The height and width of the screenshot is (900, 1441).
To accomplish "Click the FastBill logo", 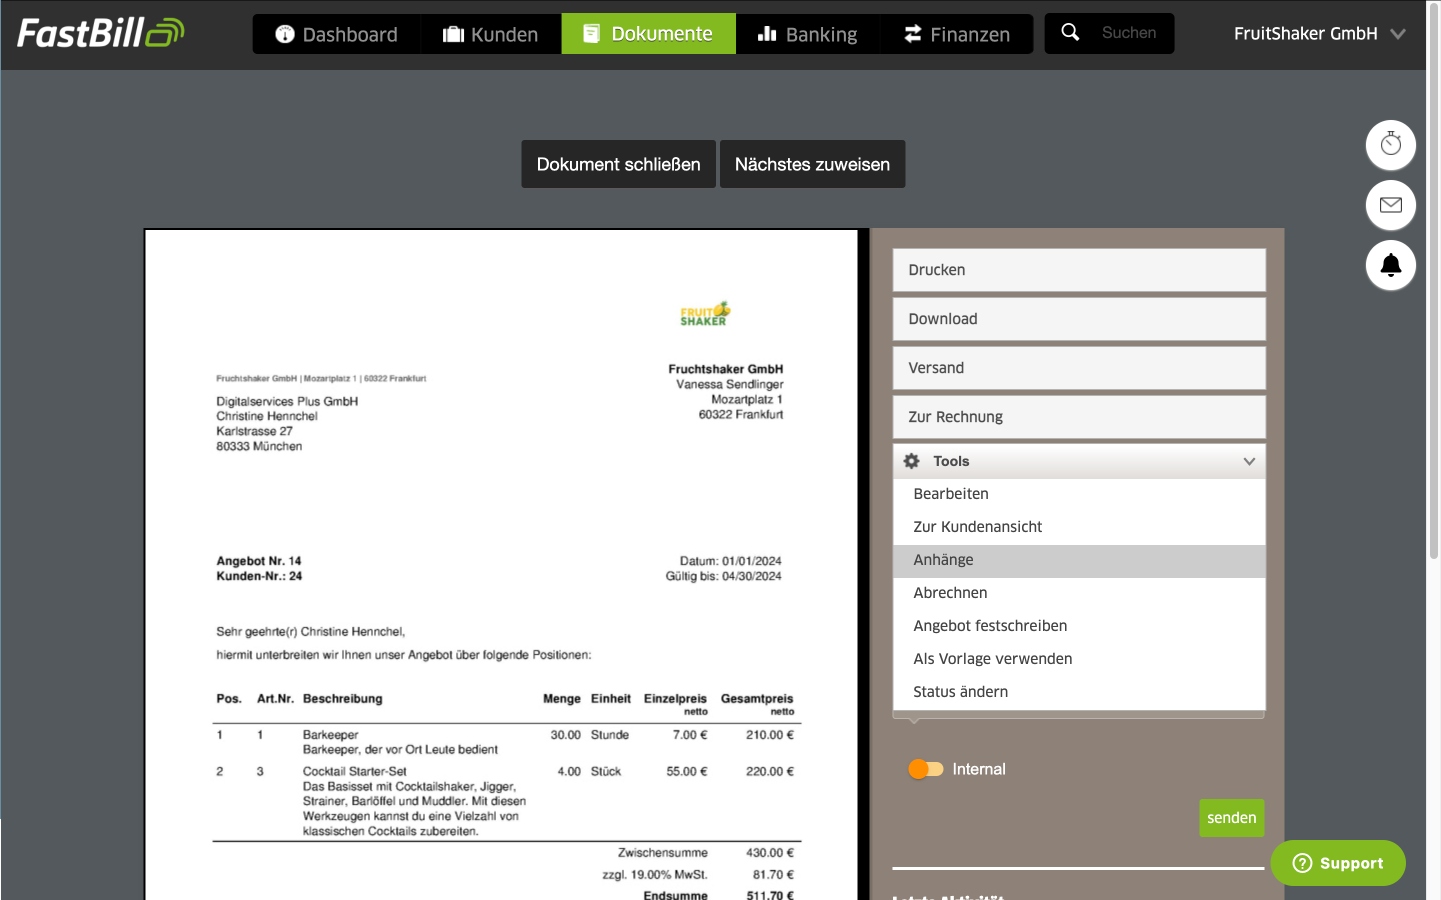I will [x=101, y=33].
